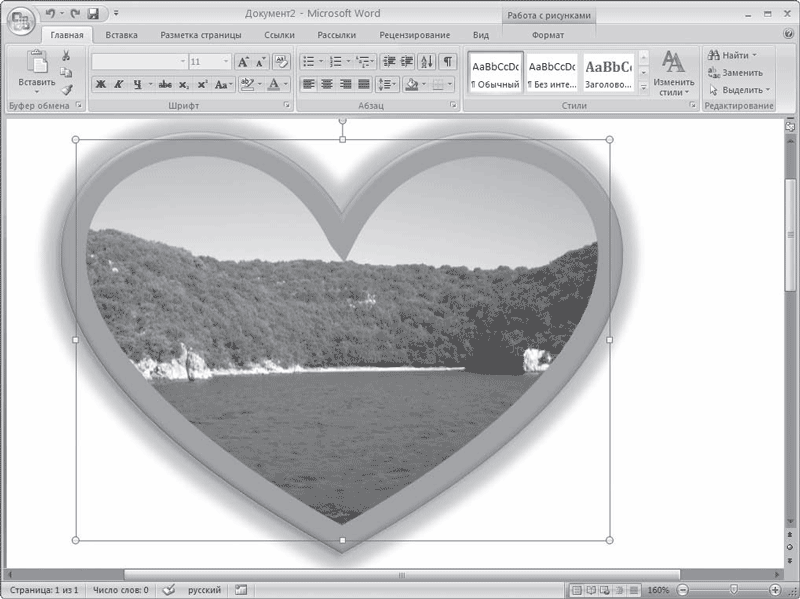Screen dimensions: 800x599
Task: Click the Заменить button
Action: (x=735, y=72)
